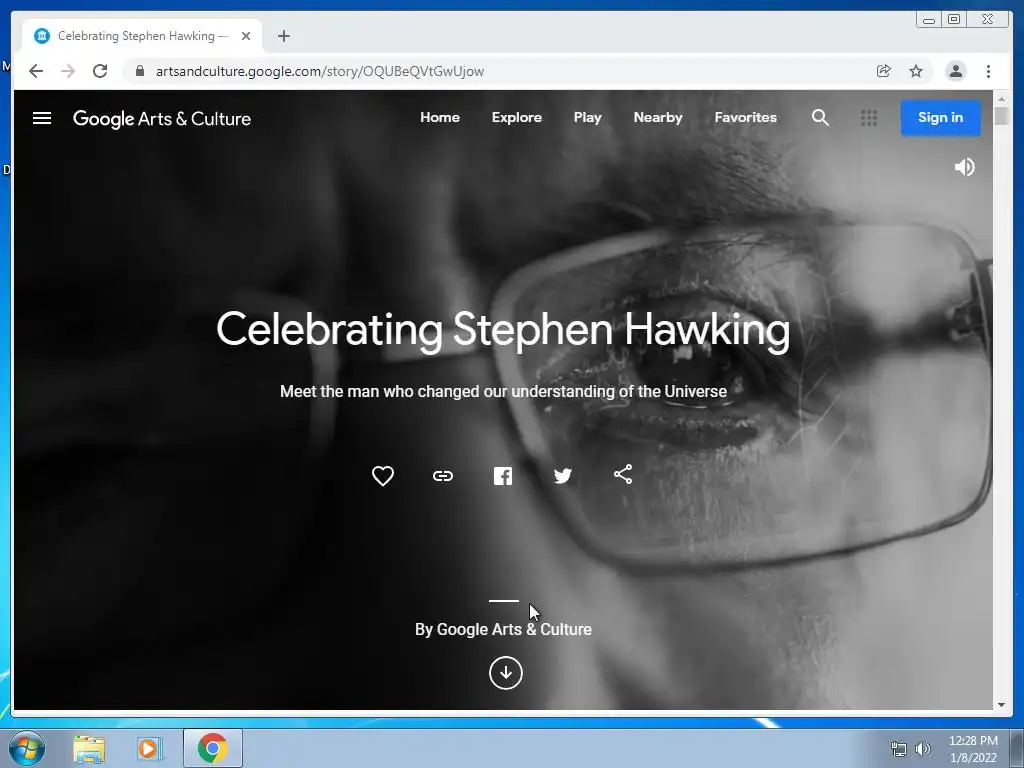Close the Celebrating Stephen Hawking tab
The image size is (1024, 768).
(246, 36)
